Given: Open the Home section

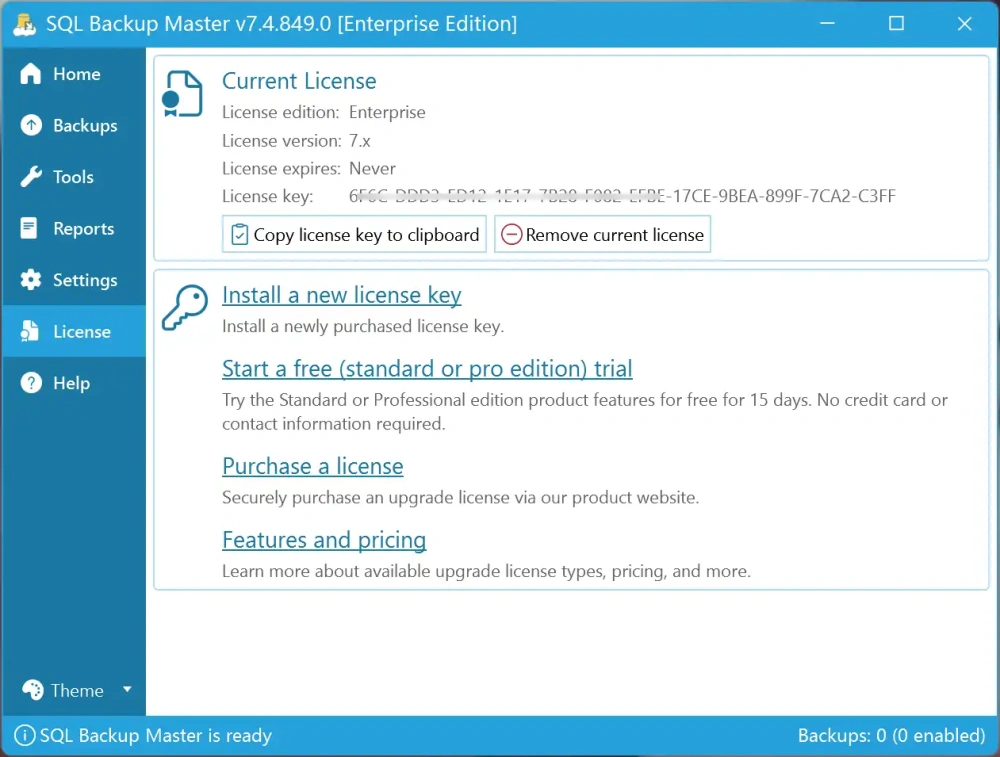Looking at the screenshot, I should click(x=77, y=74).
